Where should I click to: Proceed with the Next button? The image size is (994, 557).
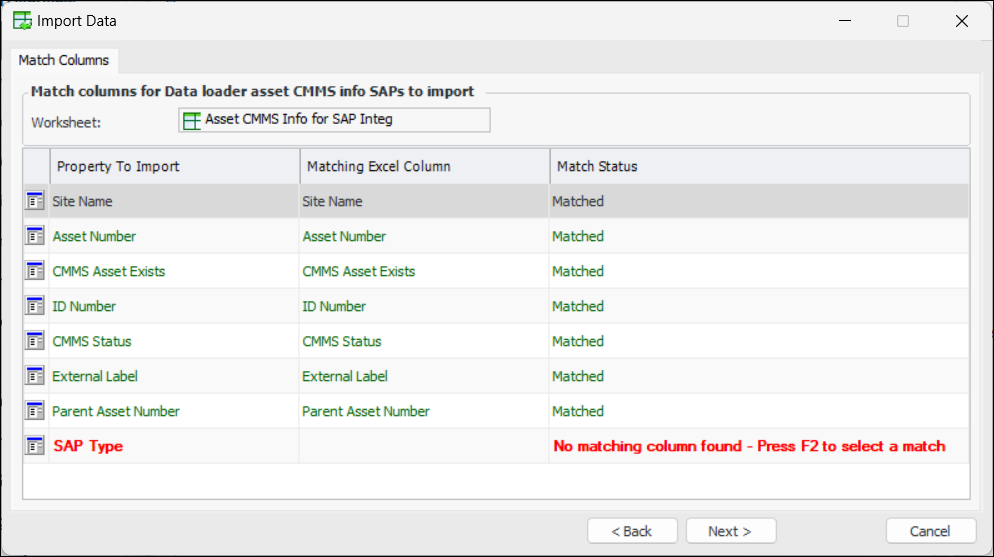click(730, 531)
